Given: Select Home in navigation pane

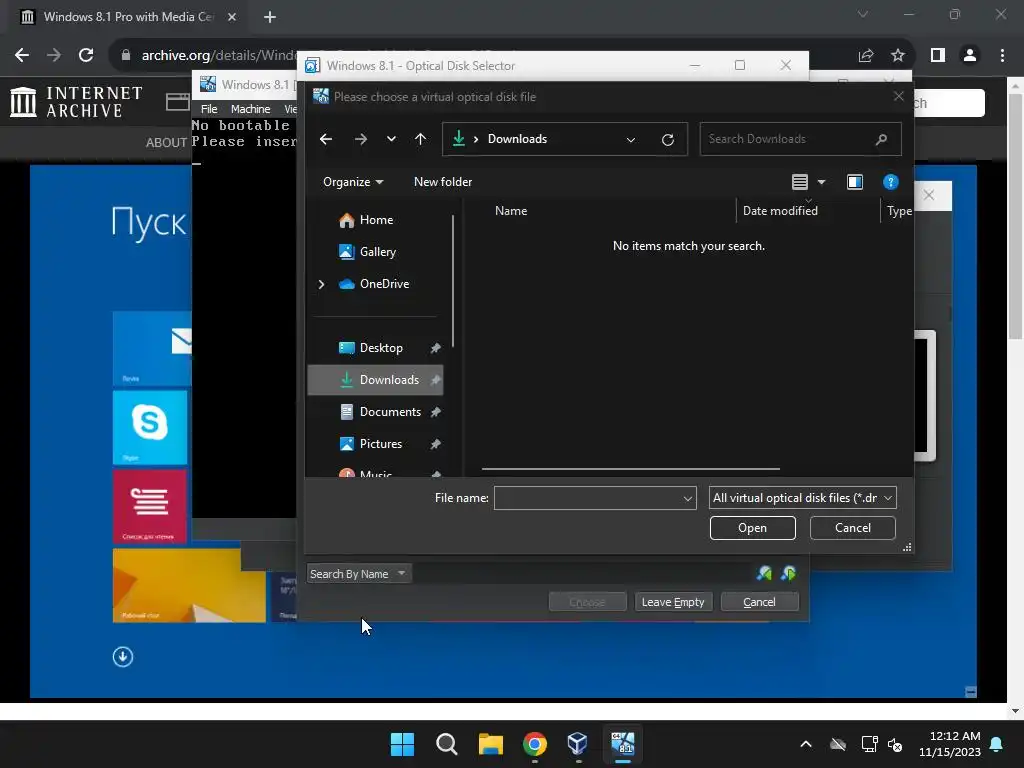Looking at the screenshot, I should (376, 220).
